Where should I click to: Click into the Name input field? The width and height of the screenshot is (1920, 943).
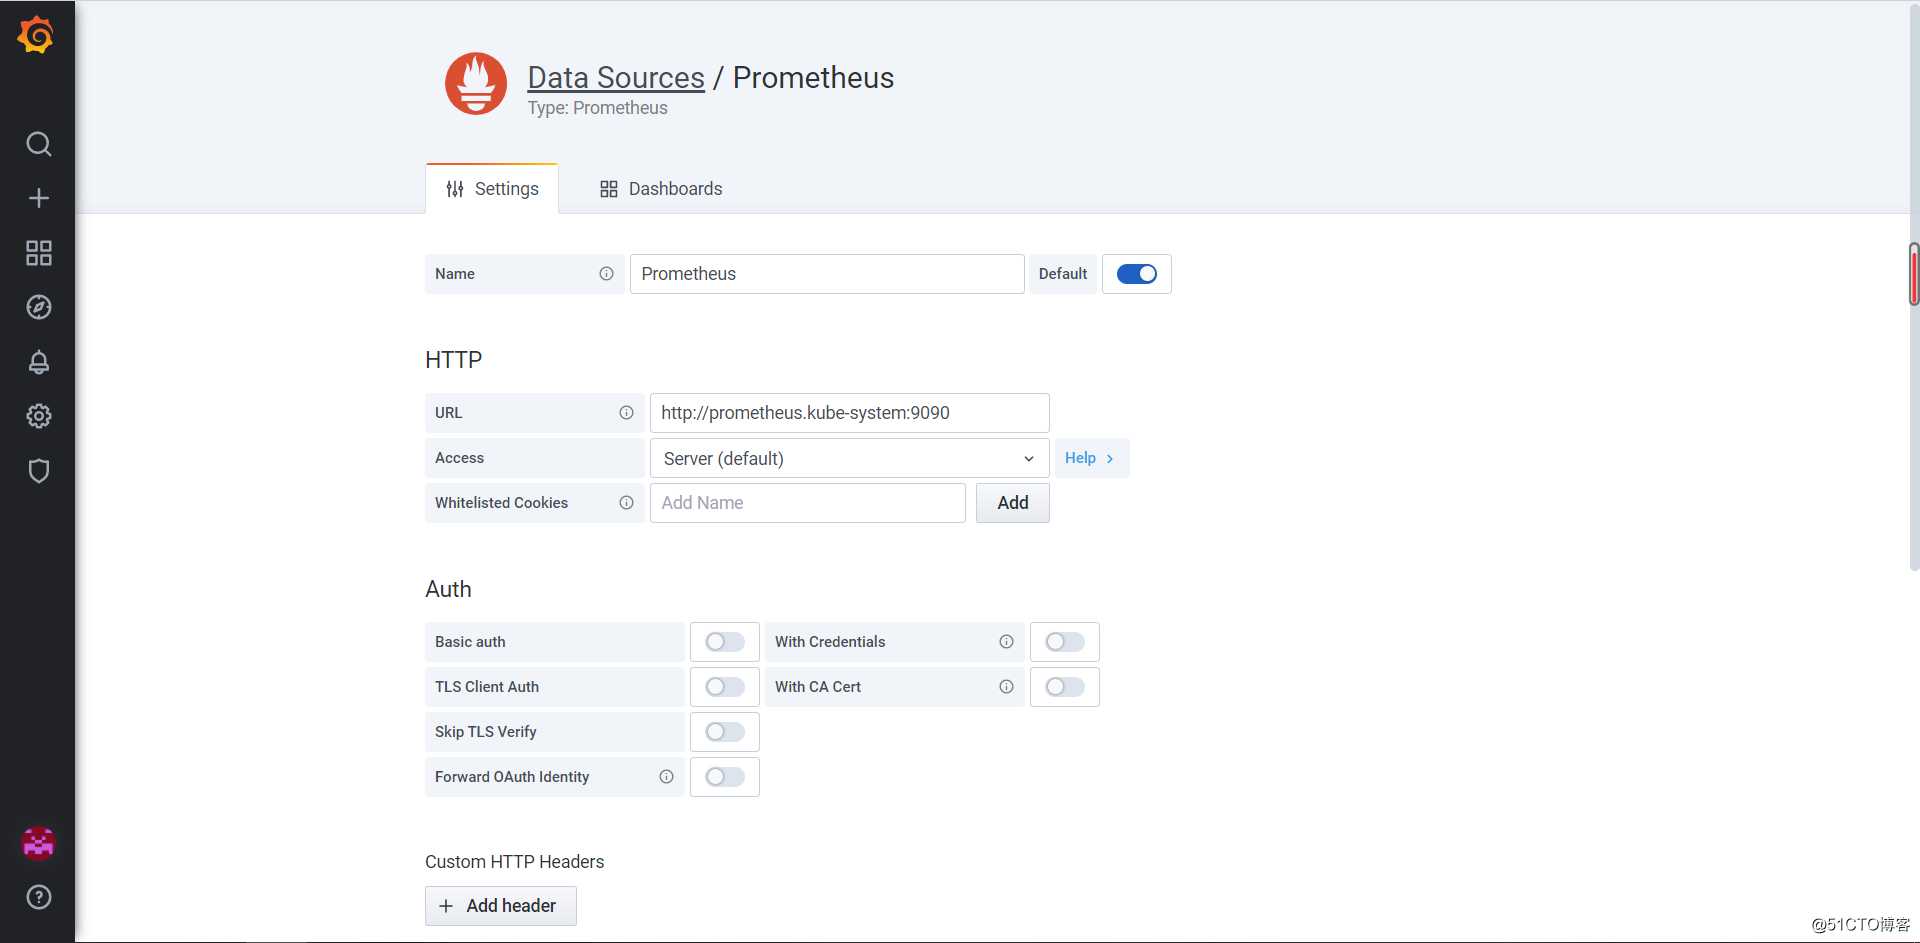click(x=827, y=274)
